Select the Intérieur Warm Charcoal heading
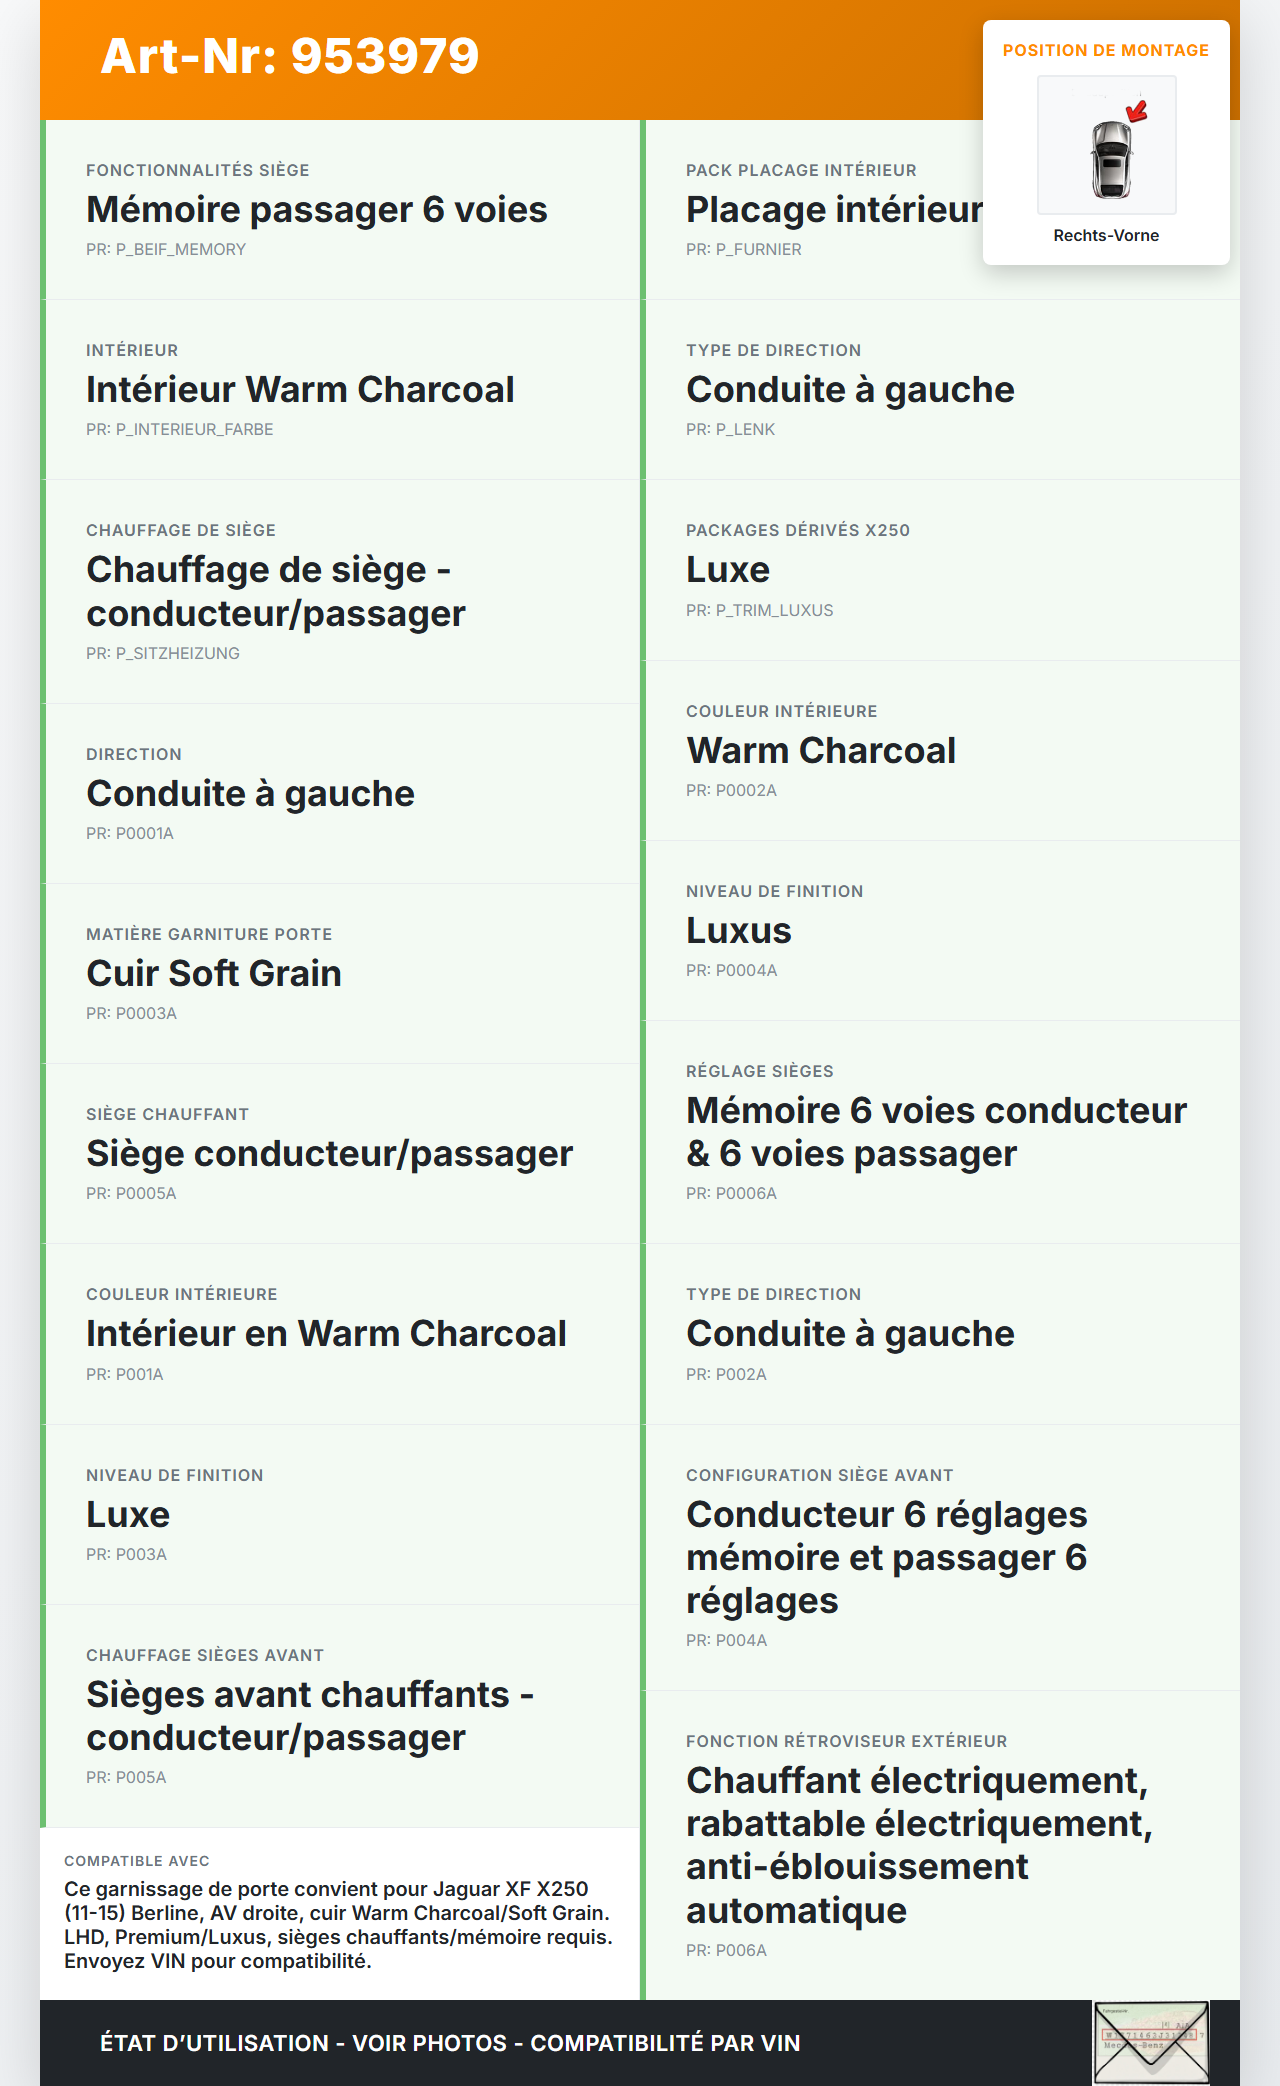Viewport: 1280px width, 2086px height. pos(300,390)
